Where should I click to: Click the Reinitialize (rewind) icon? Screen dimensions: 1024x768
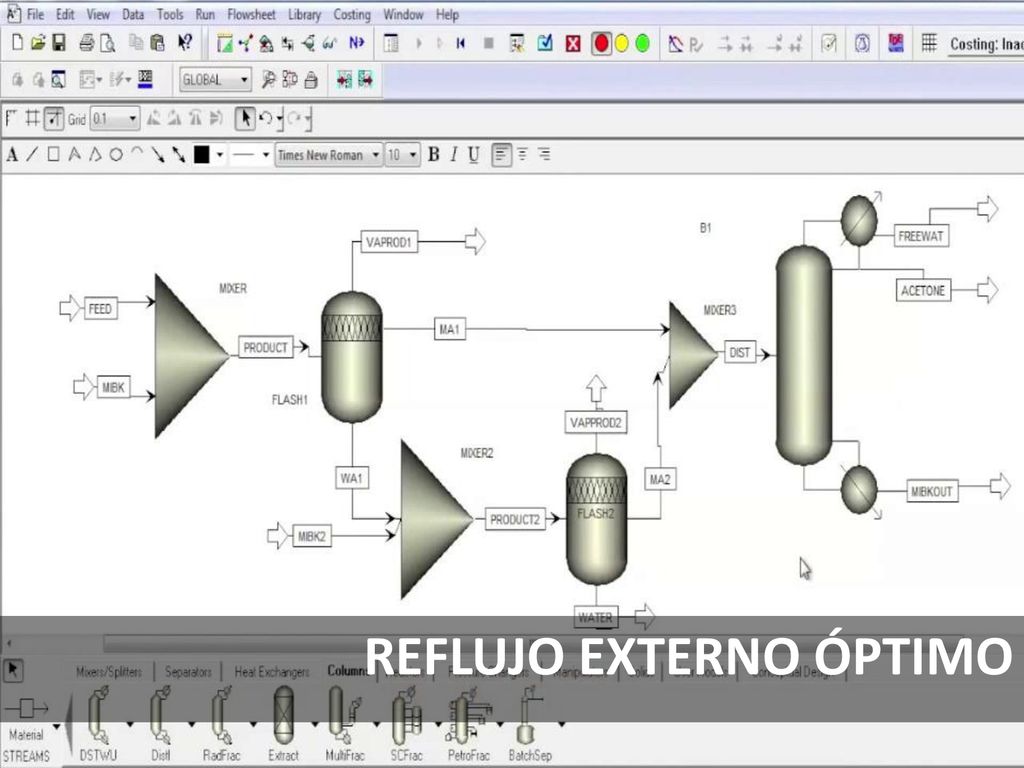pyautogui.click(x=461, y=44)
